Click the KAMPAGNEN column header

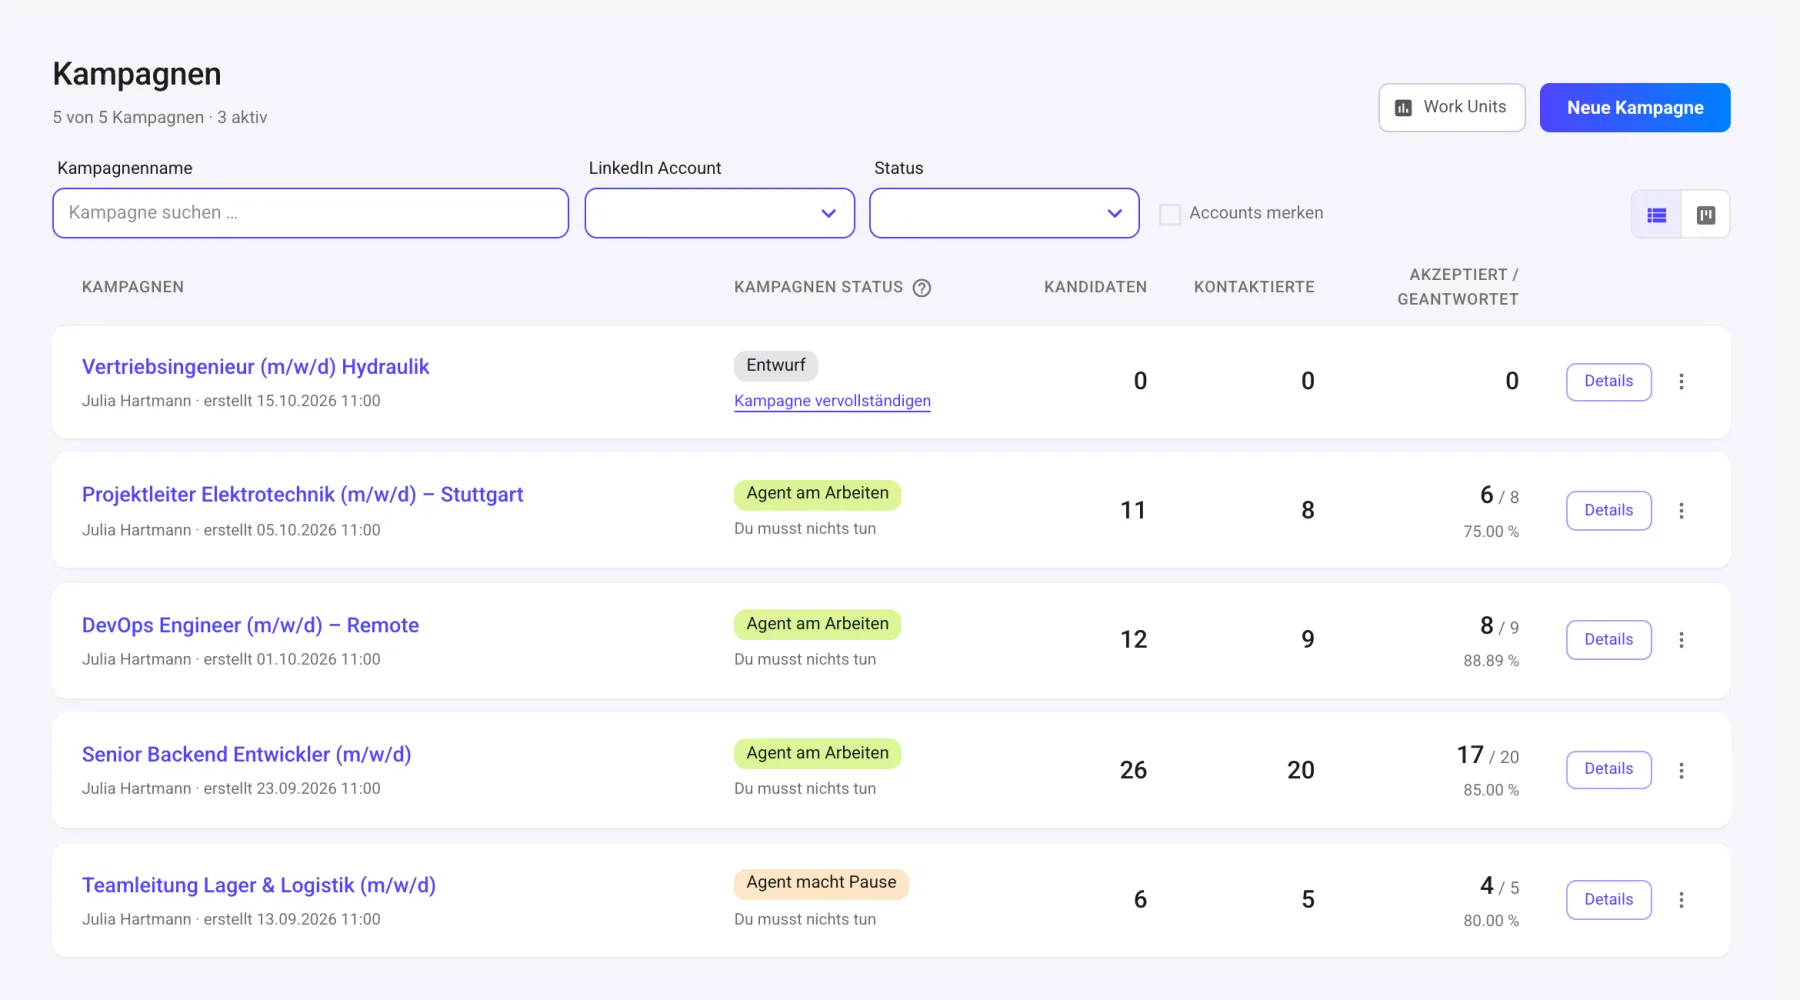[x=133, y=287]
